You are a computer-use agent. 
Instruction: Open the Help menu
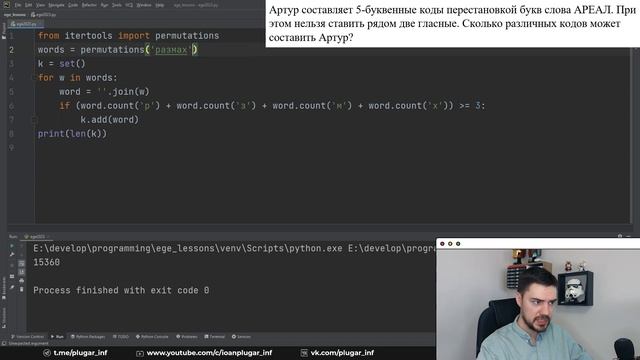pos(160,5)
